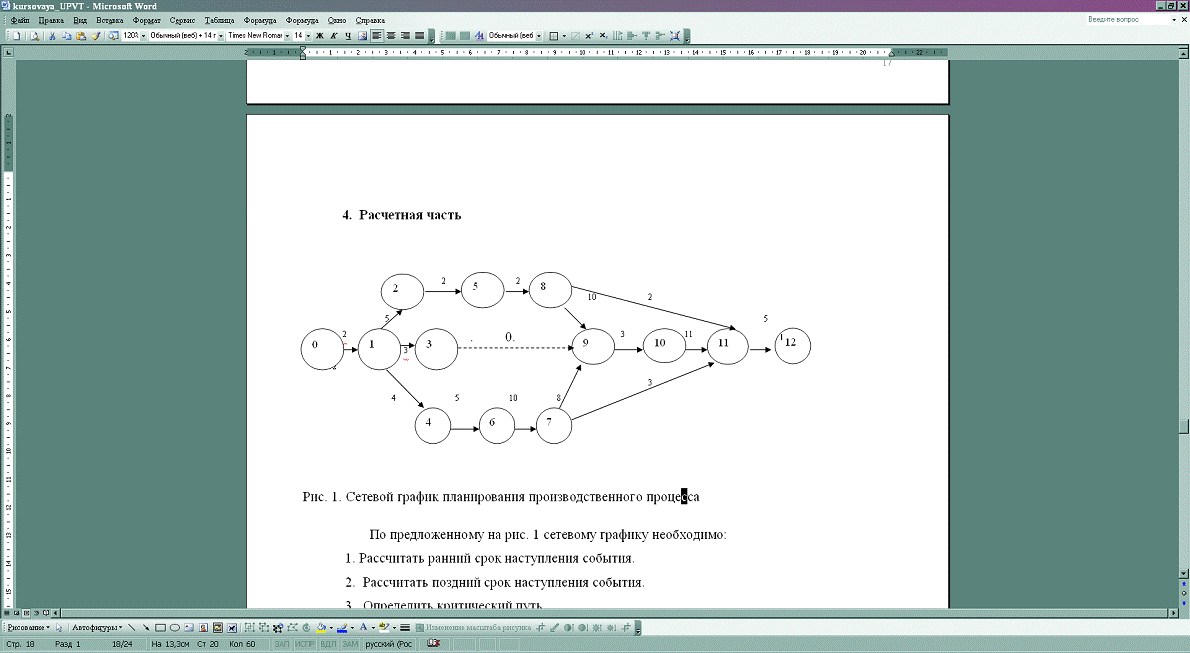Click the rotate icon on the Drawing toolbar
The width and height of the screenshot is (1190, 653).
point(307,628)
